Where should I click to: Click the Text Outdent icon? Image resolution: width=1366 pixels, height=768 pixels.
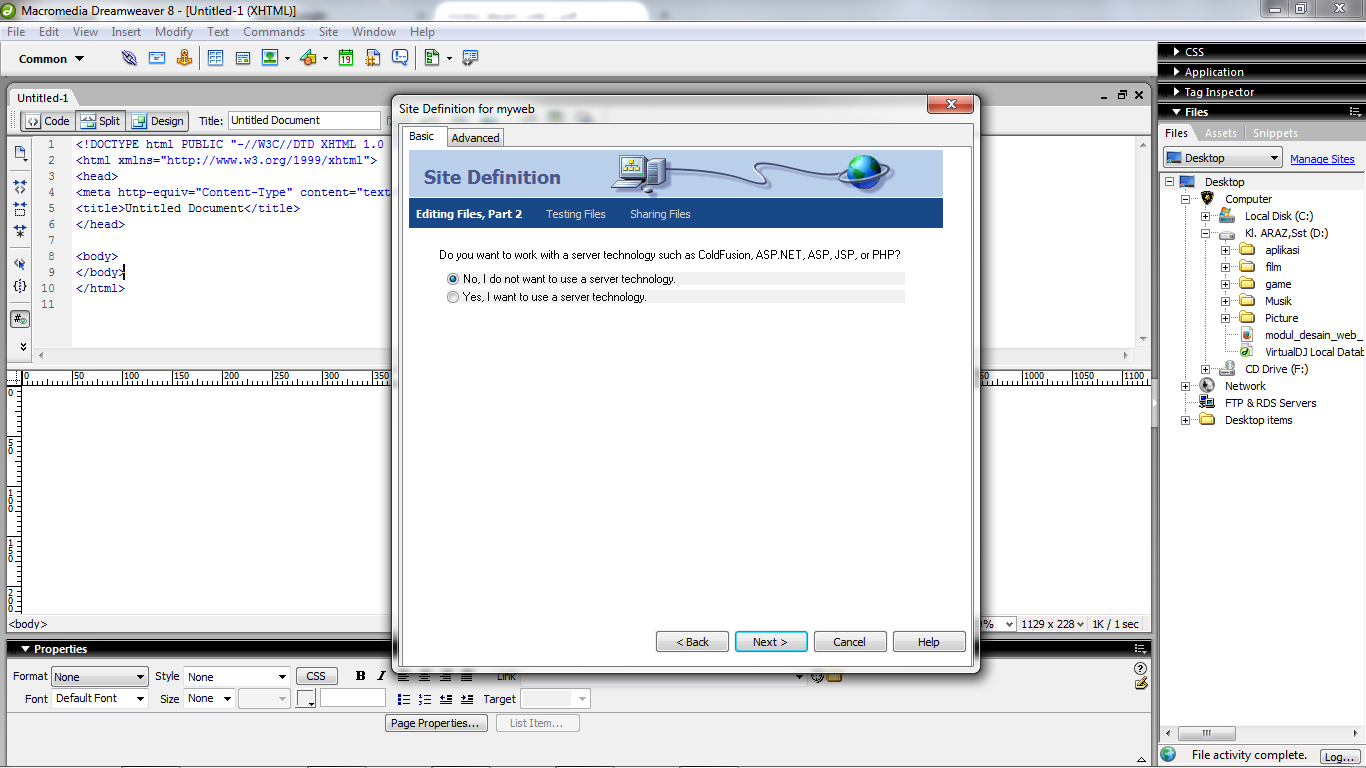pos(446,699)
